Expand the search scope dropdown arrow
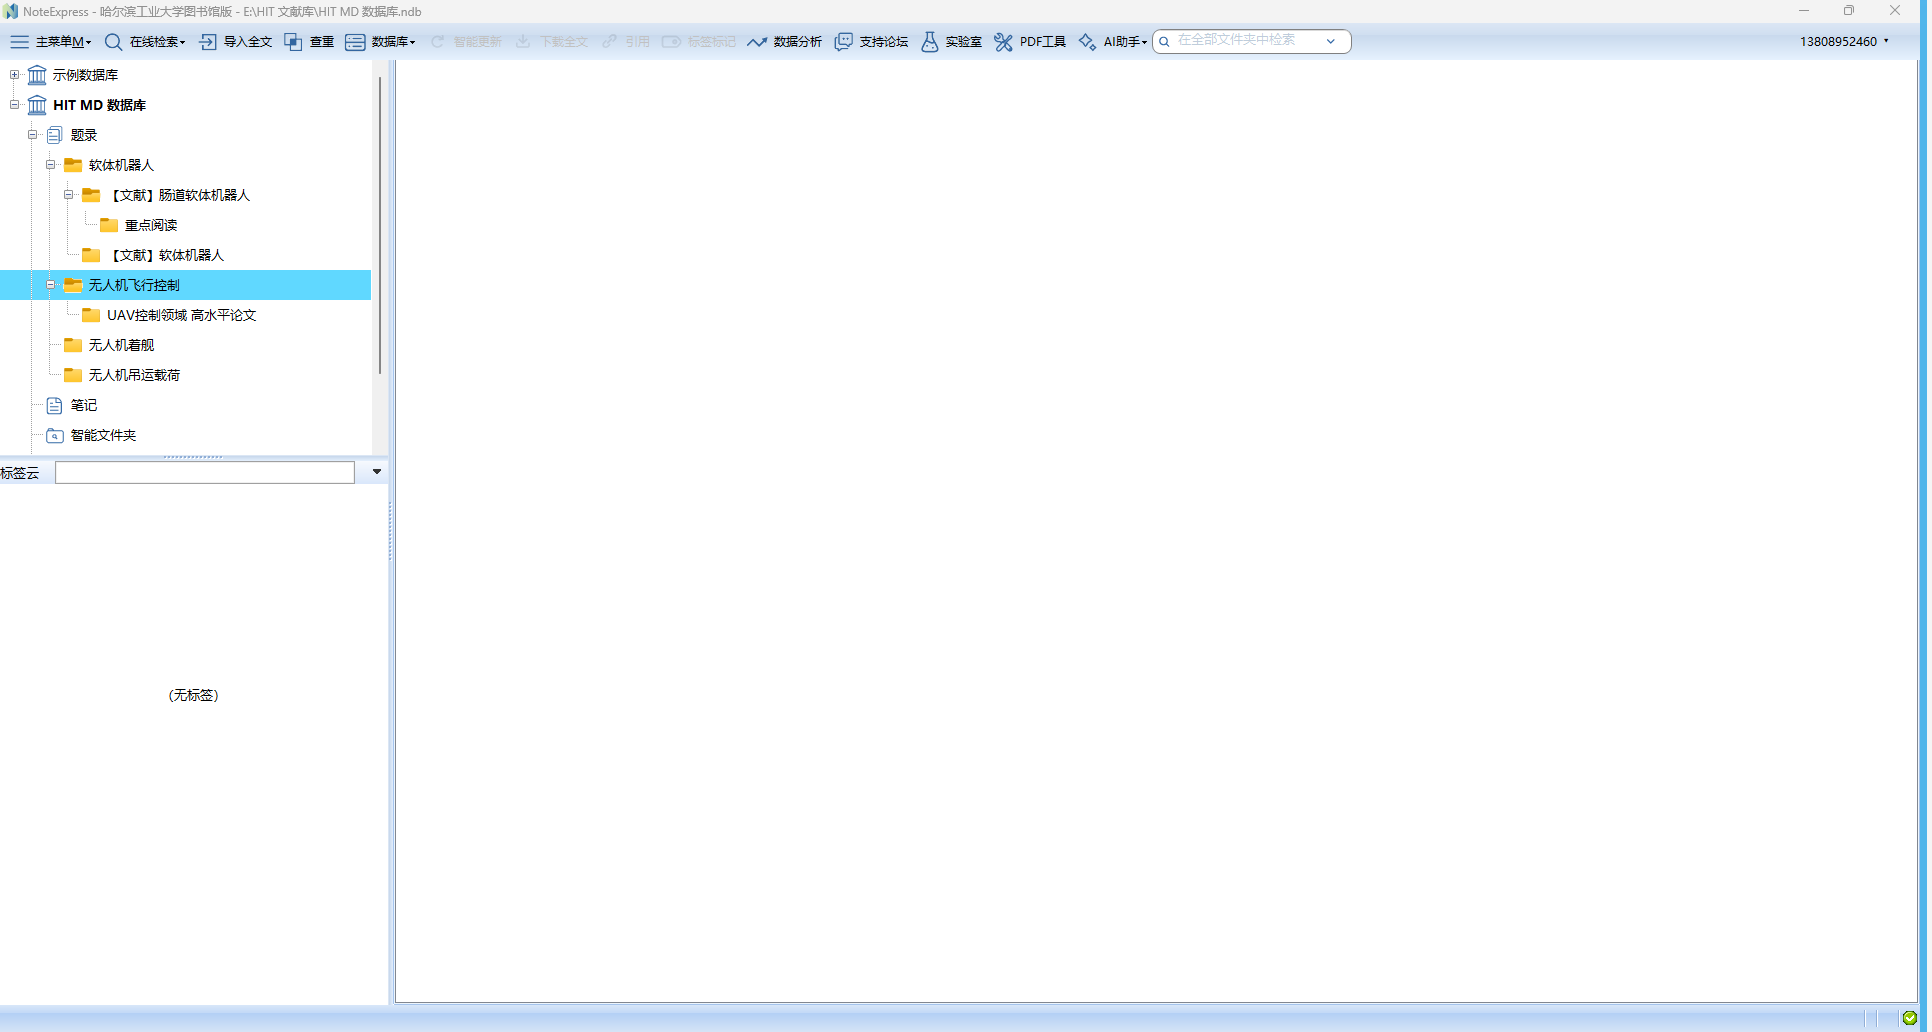 pyautogui.click(x=1331, y=42)
